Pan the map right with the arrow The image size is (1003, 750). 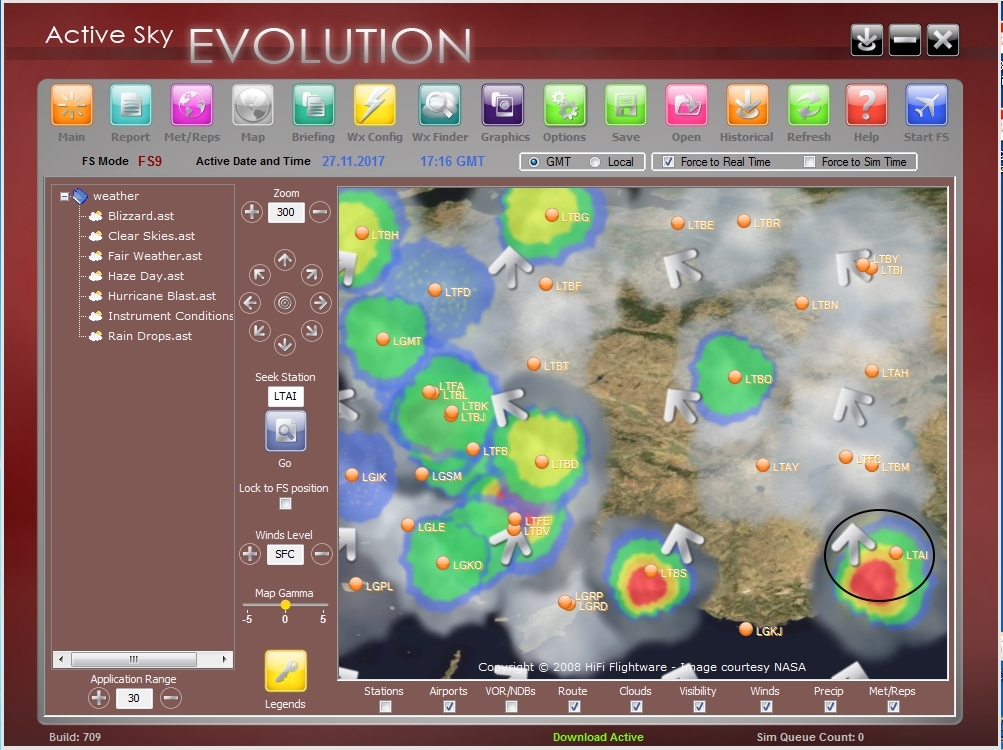coord(320,303)
